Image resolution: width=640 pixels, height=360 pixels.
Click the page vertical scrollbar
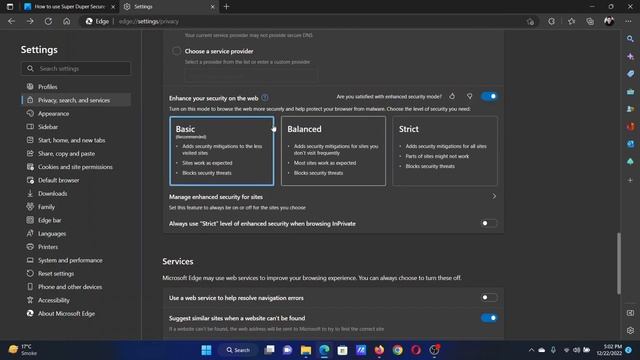[x=619, y=263]
